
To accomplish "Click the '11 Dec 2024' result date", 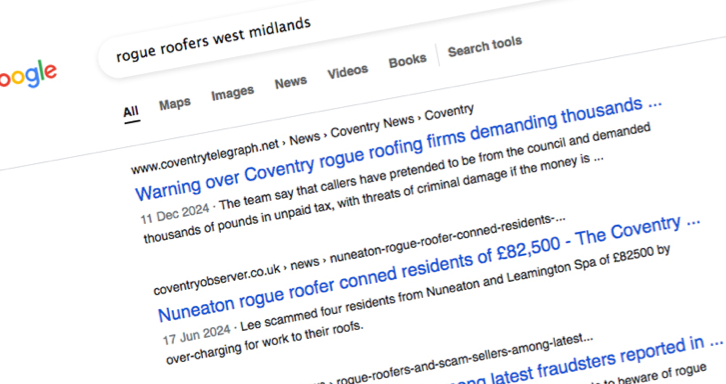I will (x=175, y=214).
